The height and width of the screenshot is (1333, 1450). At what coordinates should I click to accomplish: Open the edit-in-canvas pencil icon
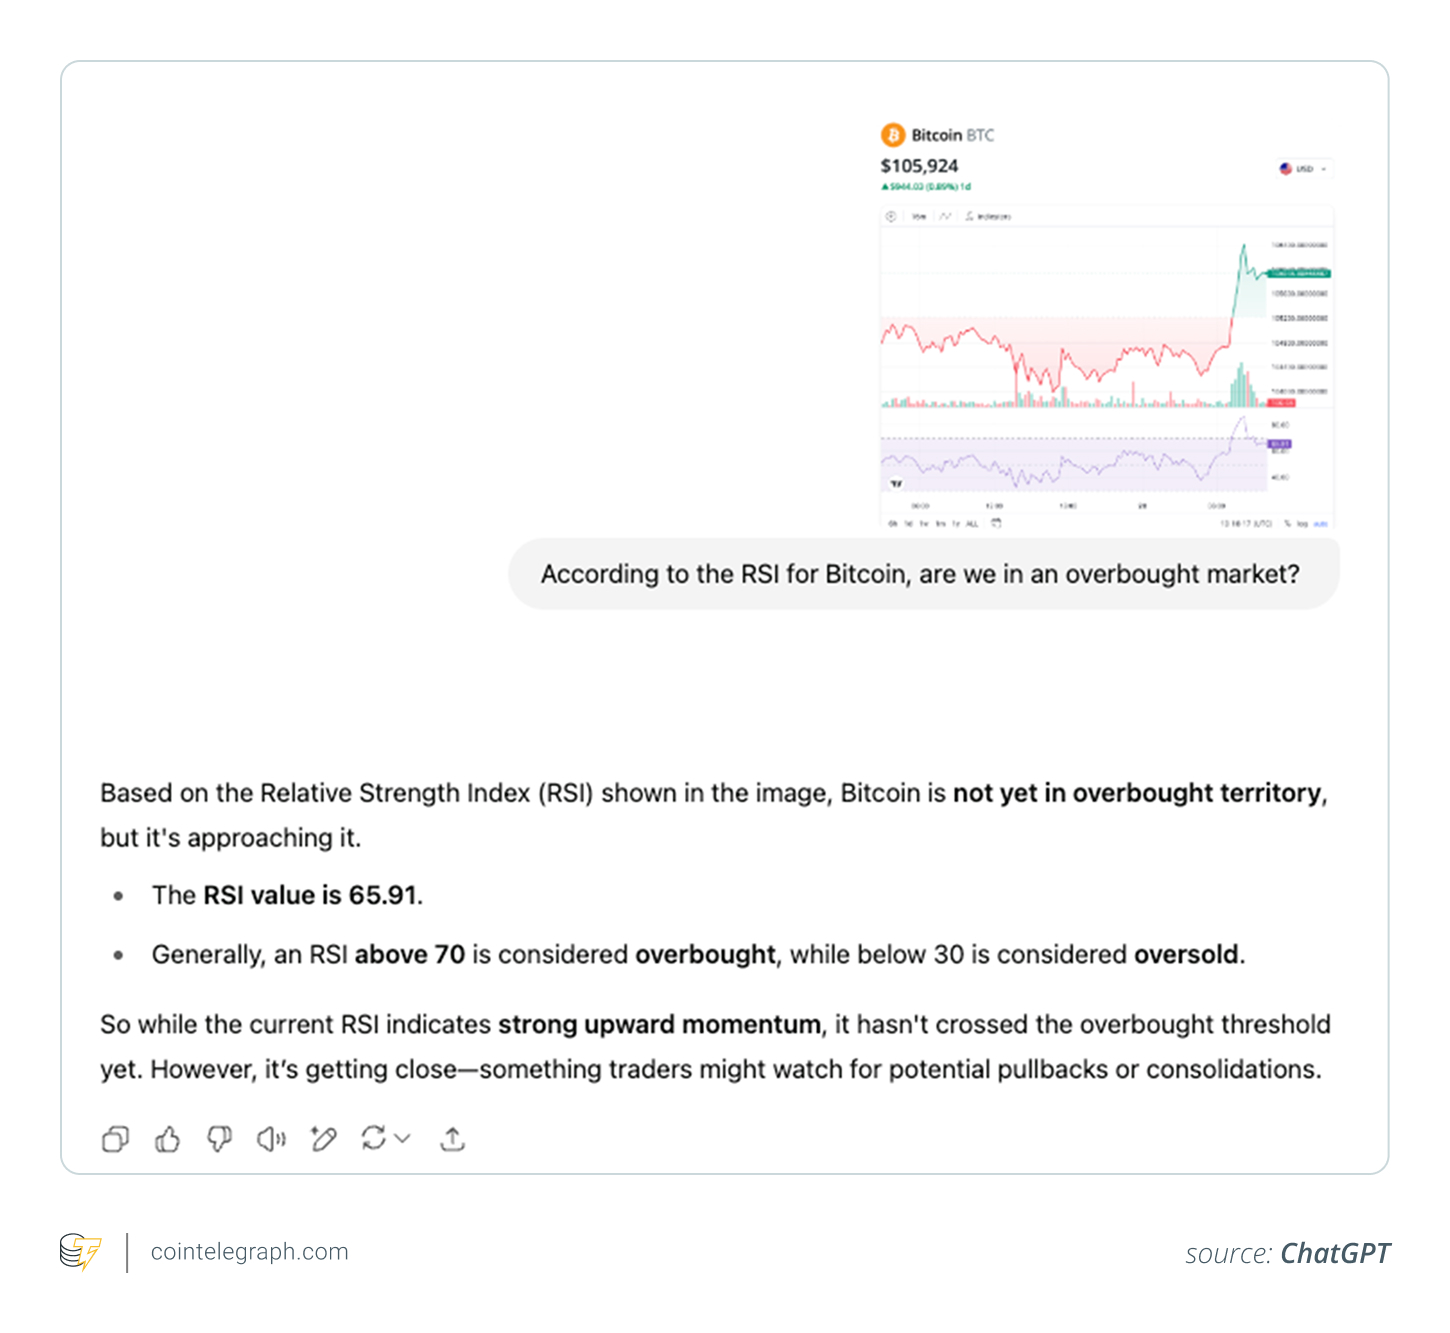[x=324, y=1138]
